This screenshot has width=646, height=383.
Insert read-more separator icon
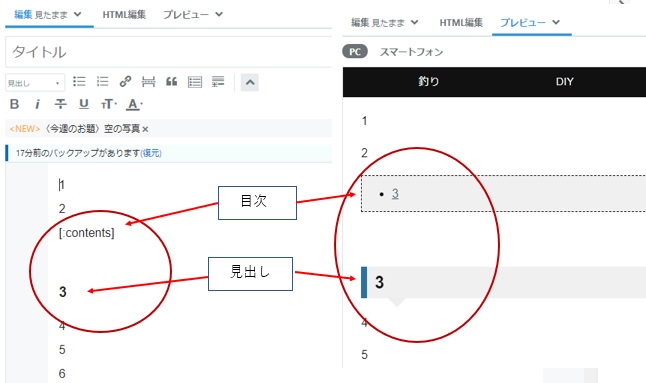click(x=148, y=82)
